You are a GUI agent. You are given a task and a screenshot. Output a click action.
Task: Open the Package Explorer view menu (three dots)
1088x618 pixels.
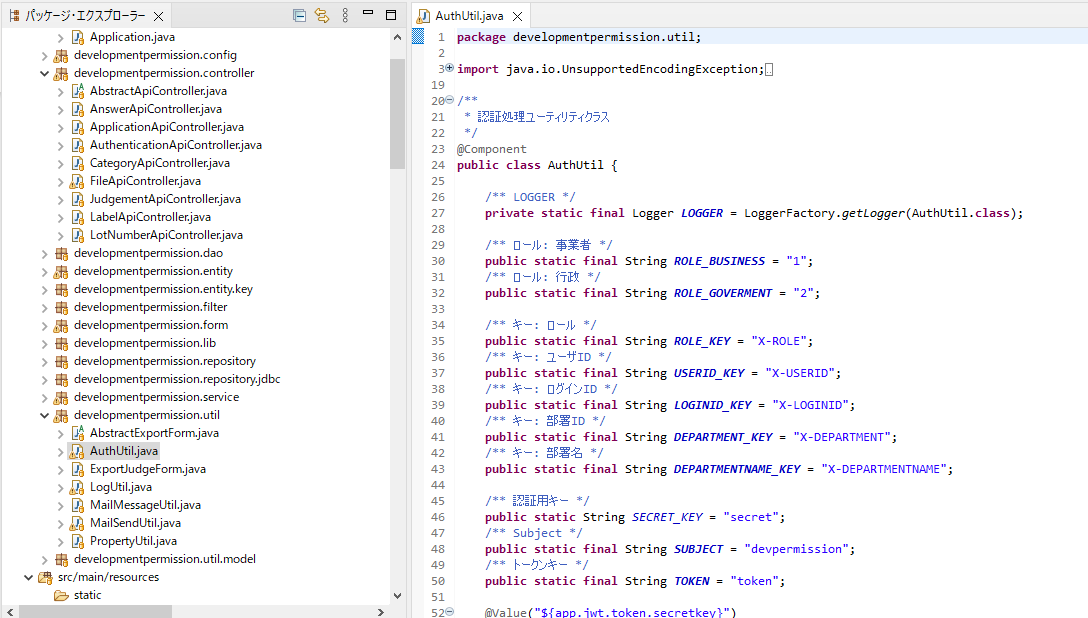[346, 15]
